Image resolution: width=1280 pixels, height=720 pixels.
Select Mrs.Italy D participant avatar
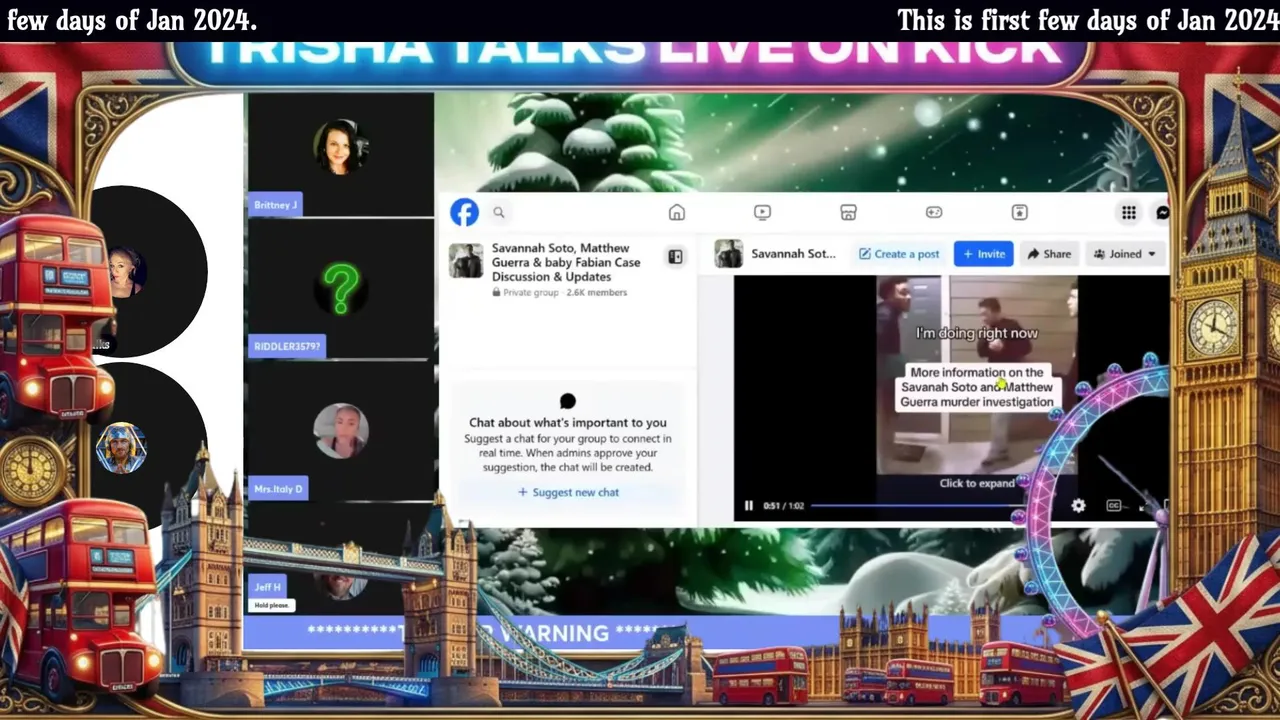point(341,431)
